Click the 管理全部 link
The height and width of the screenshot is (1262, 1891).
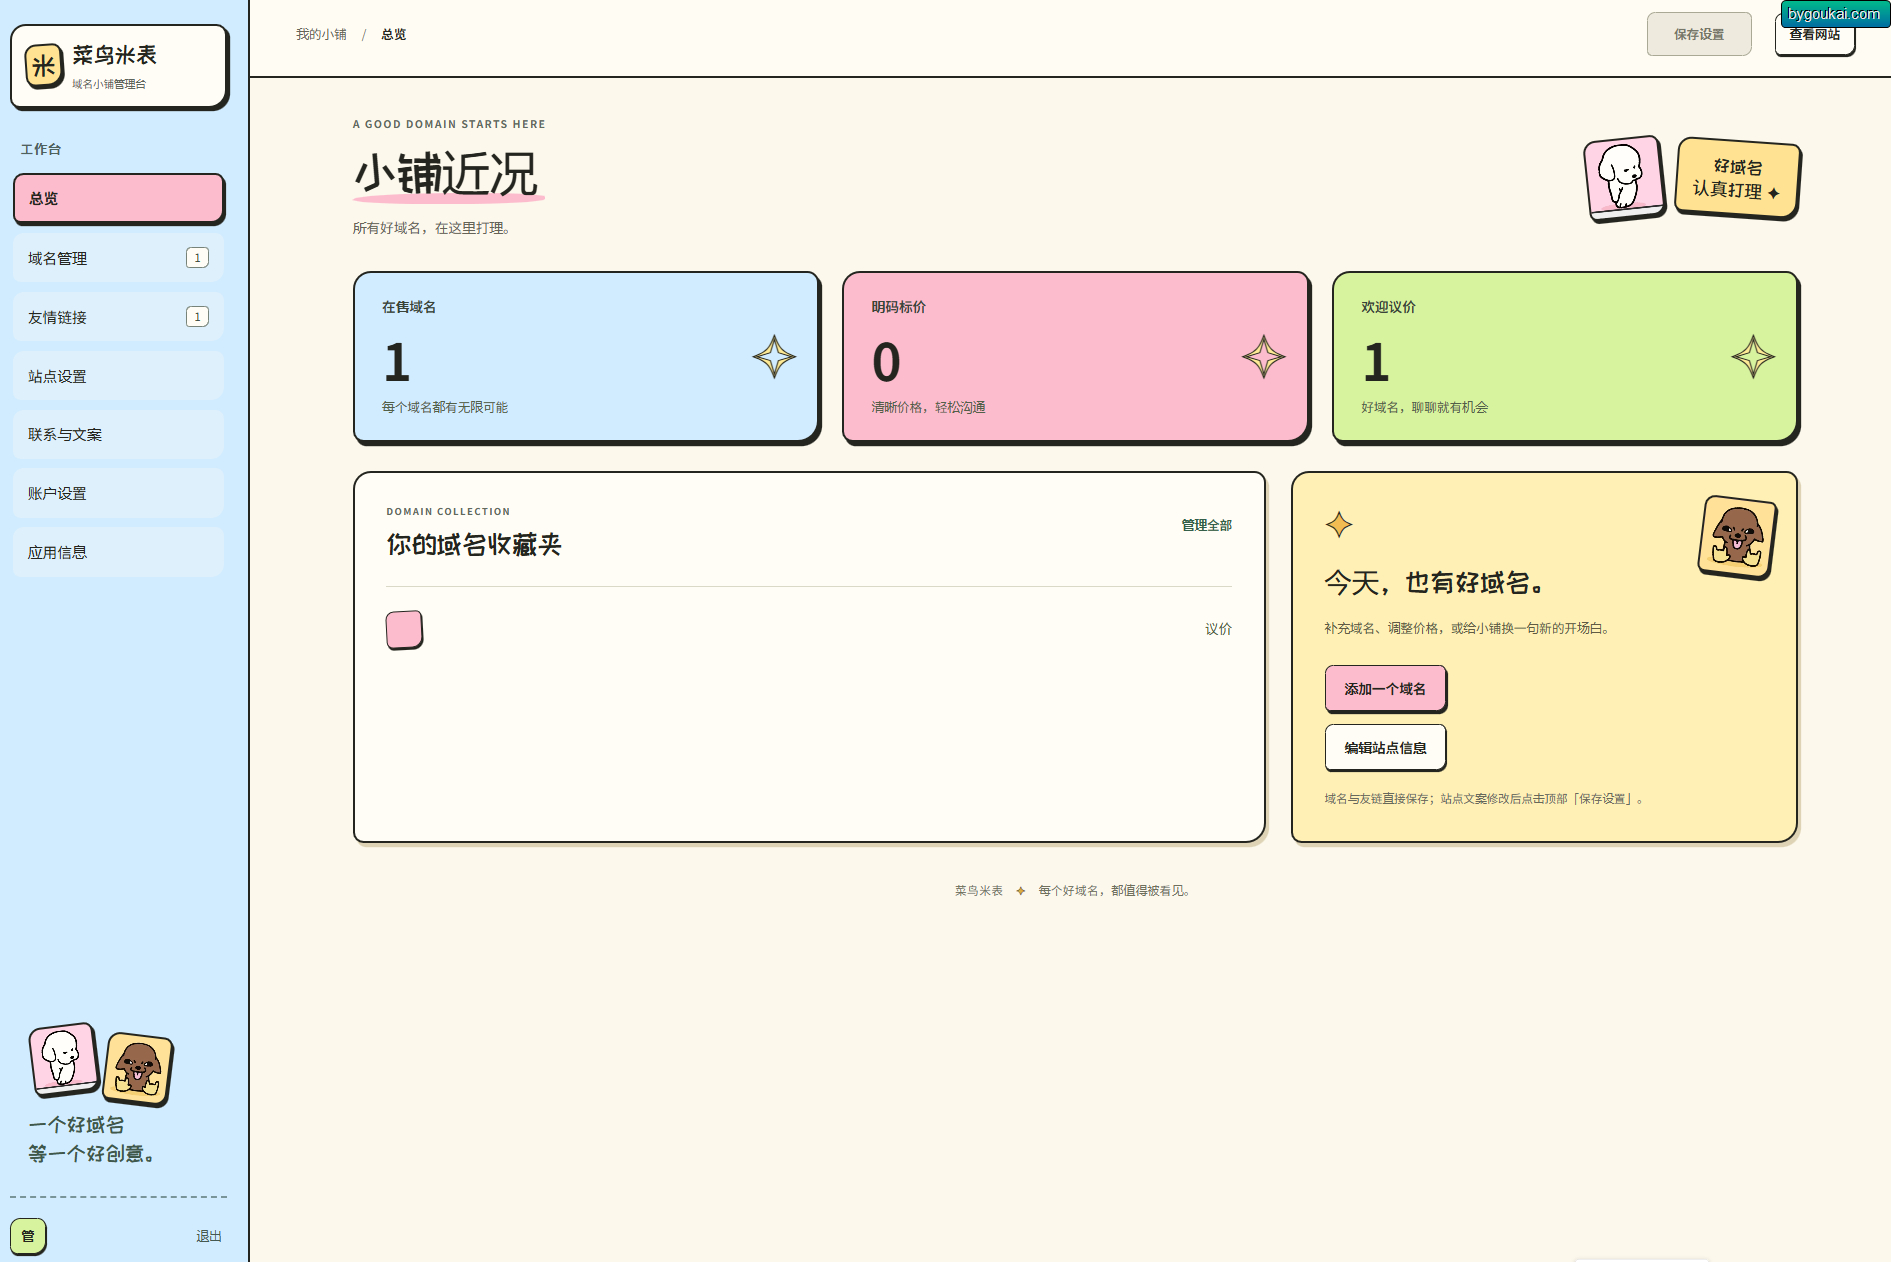[x=1206, y=525]
